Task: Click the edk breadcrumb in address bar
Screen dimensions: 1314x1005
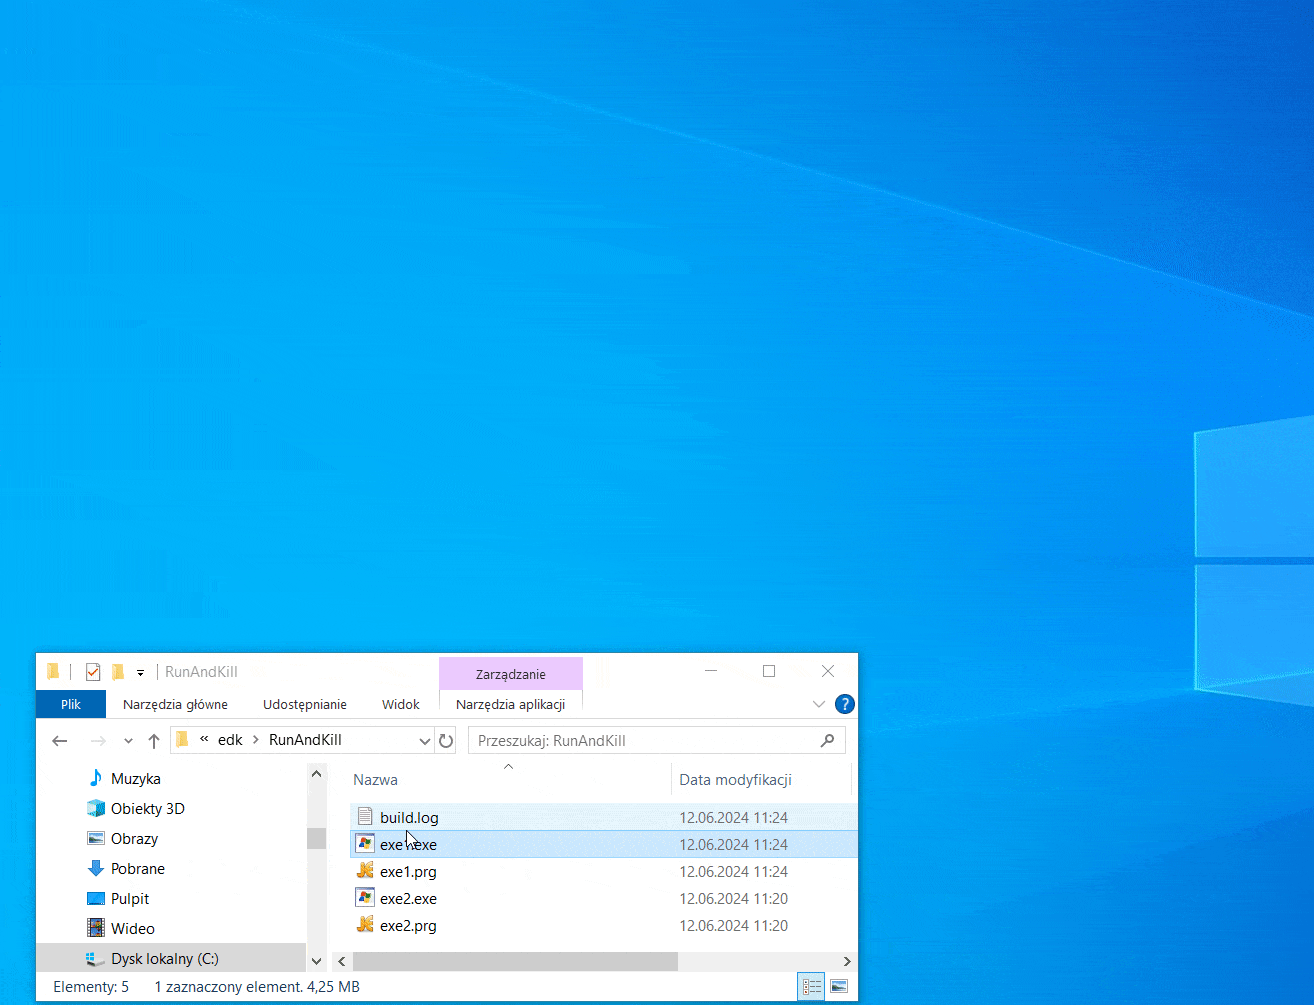Action: [x=230, y=740]
